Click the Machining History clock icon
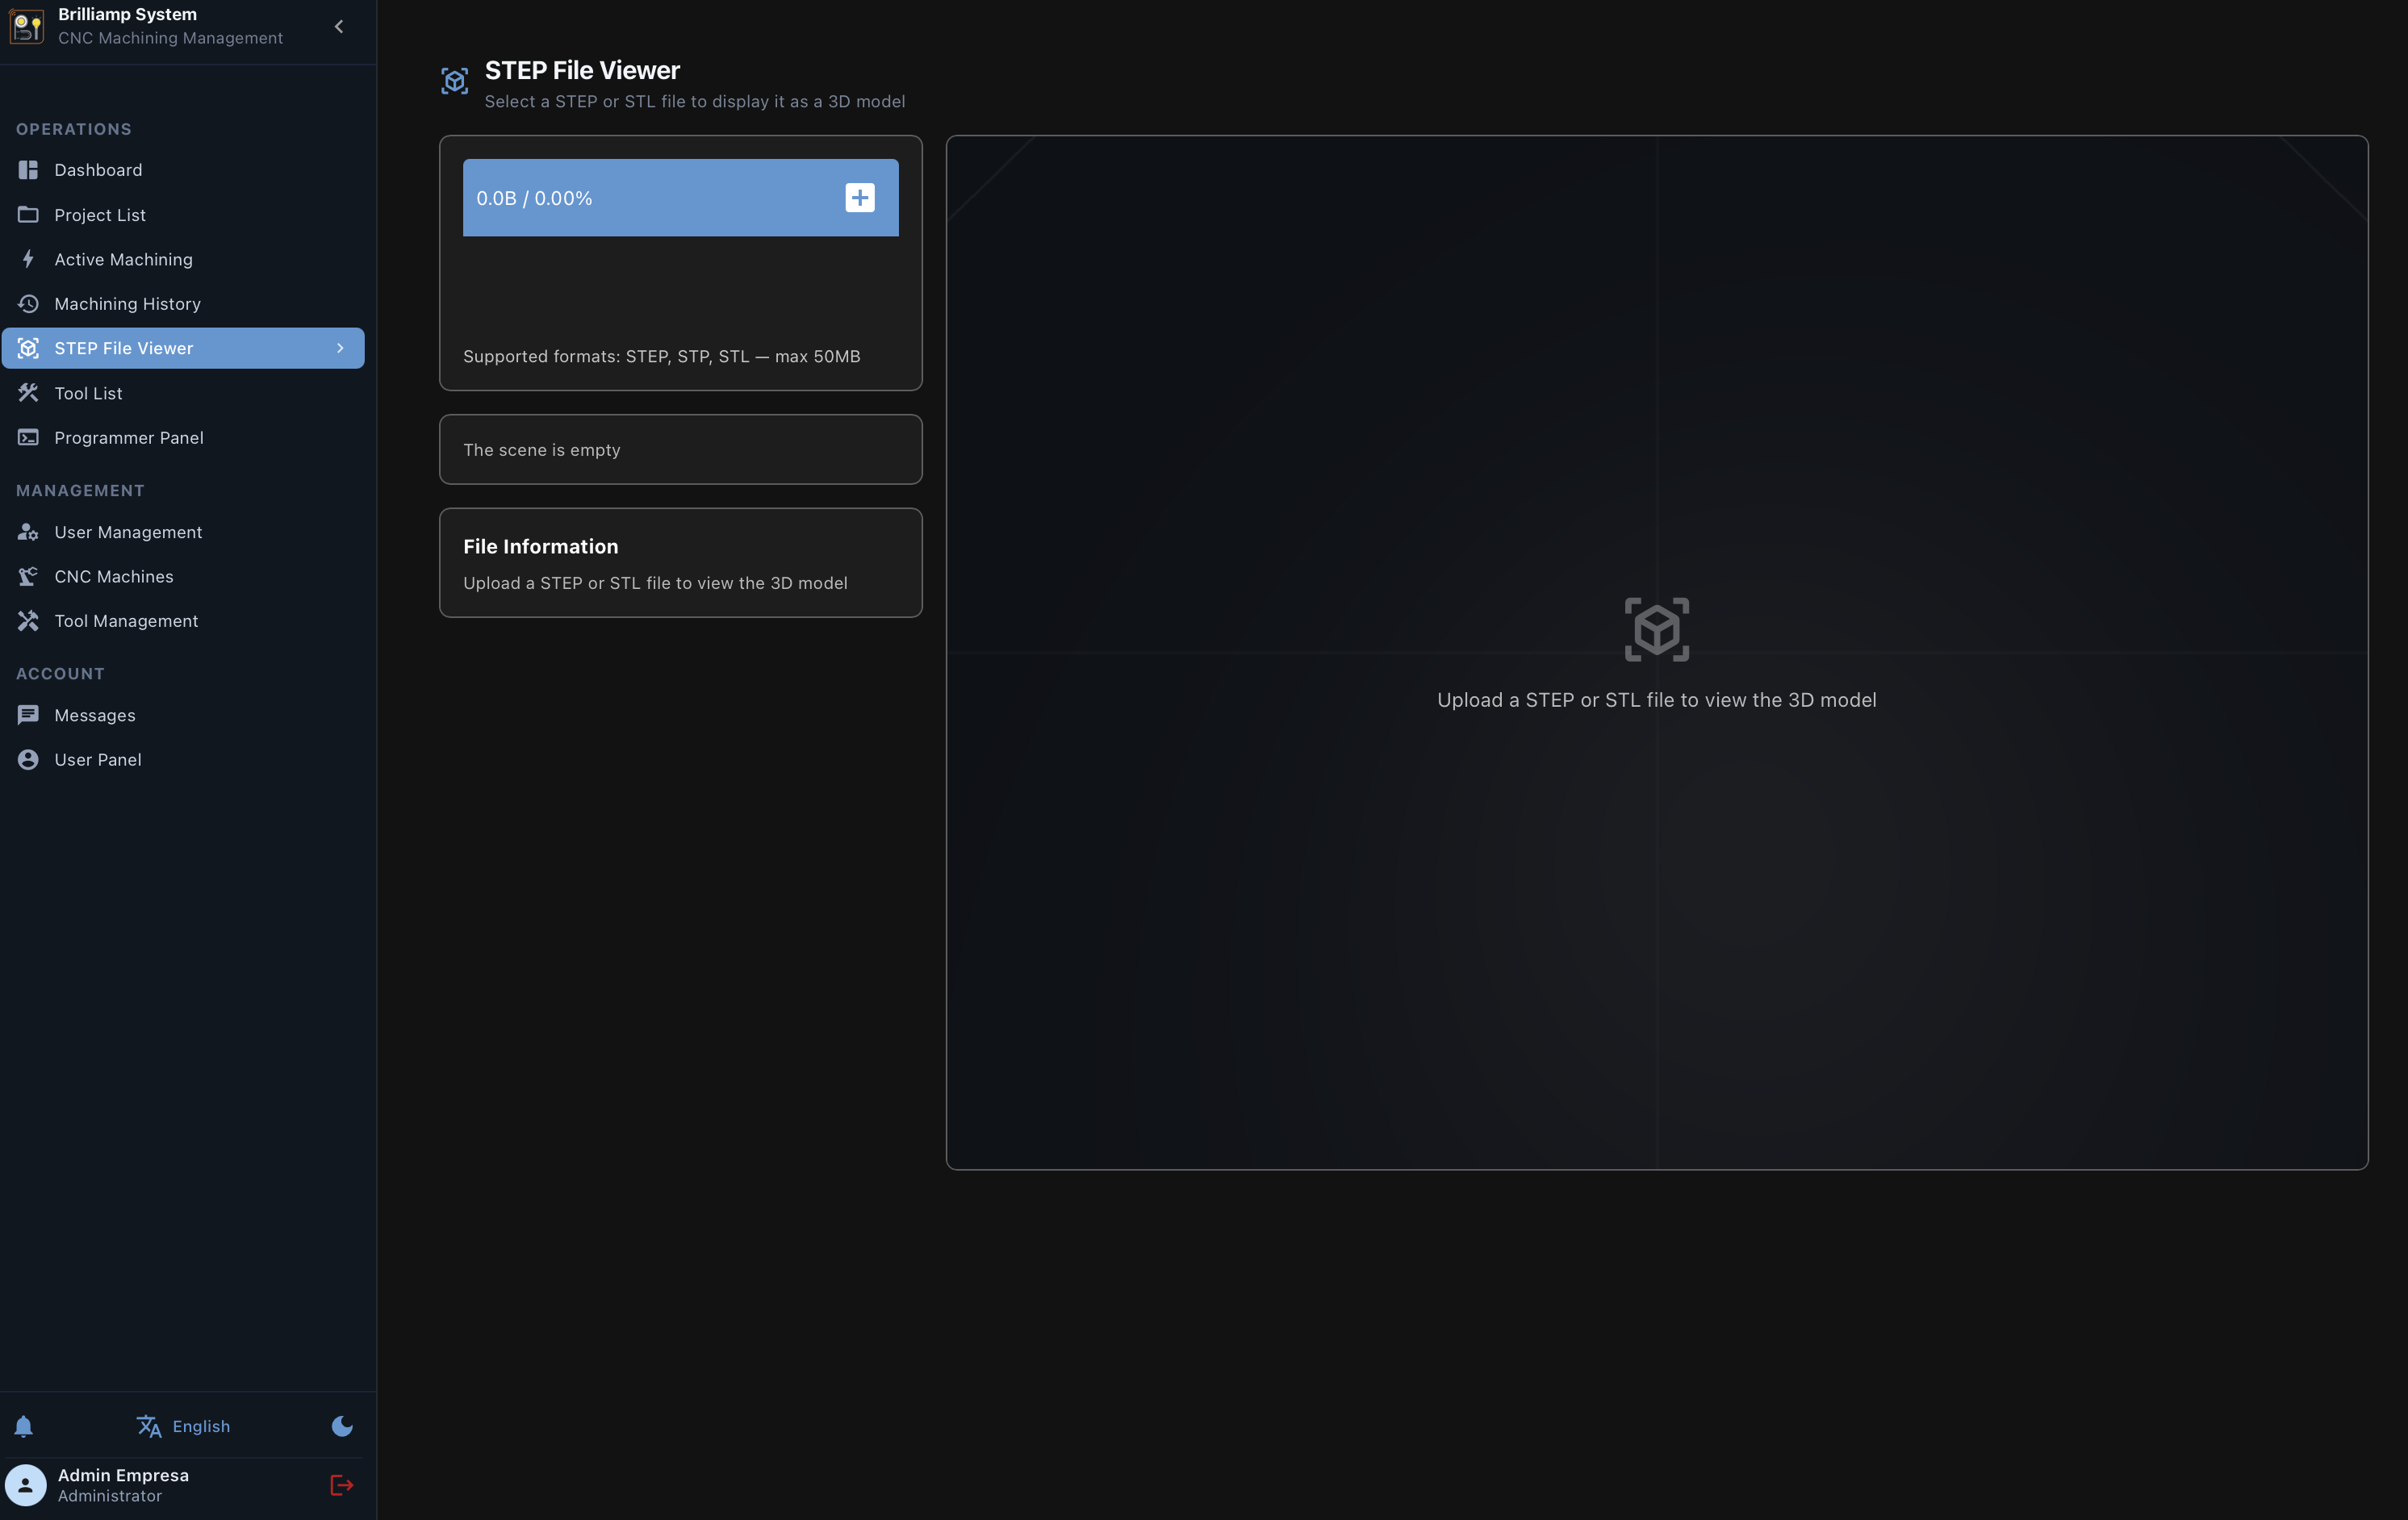 pos(28,303)
